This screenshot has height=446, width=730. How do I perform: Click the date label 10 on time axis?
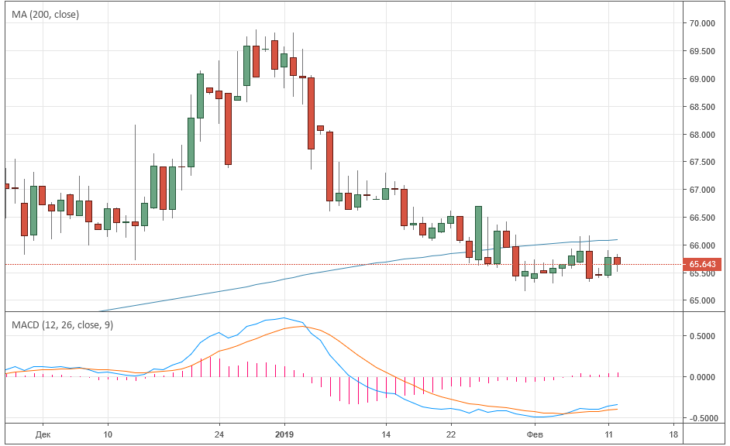108,435
